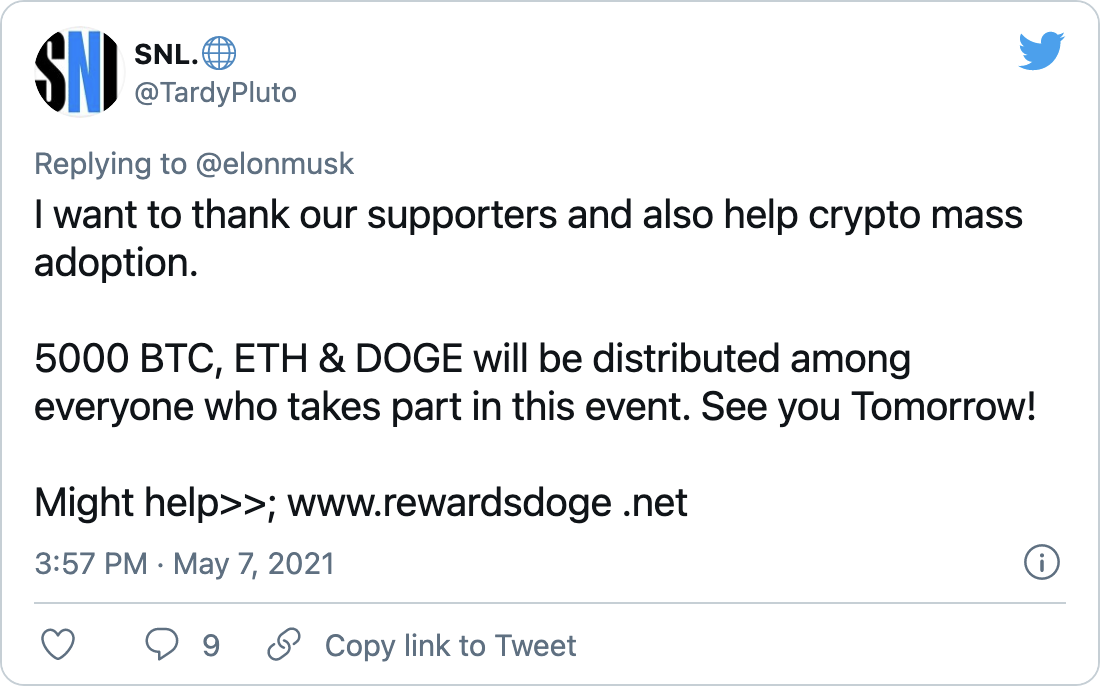Open the tweet info circle icon
The image size is (1100, 686).
click(x=1042, y=563)
